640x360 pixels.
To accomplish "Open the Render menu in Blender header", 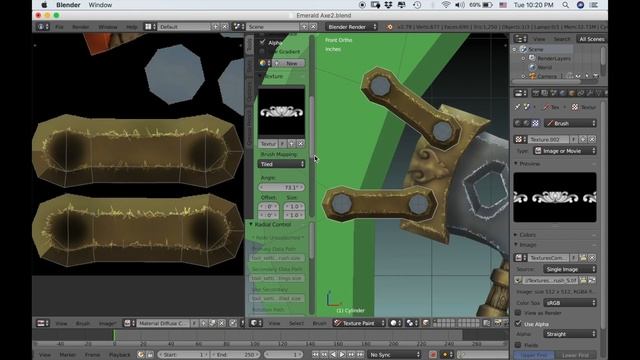I will [x=81, y=27].
